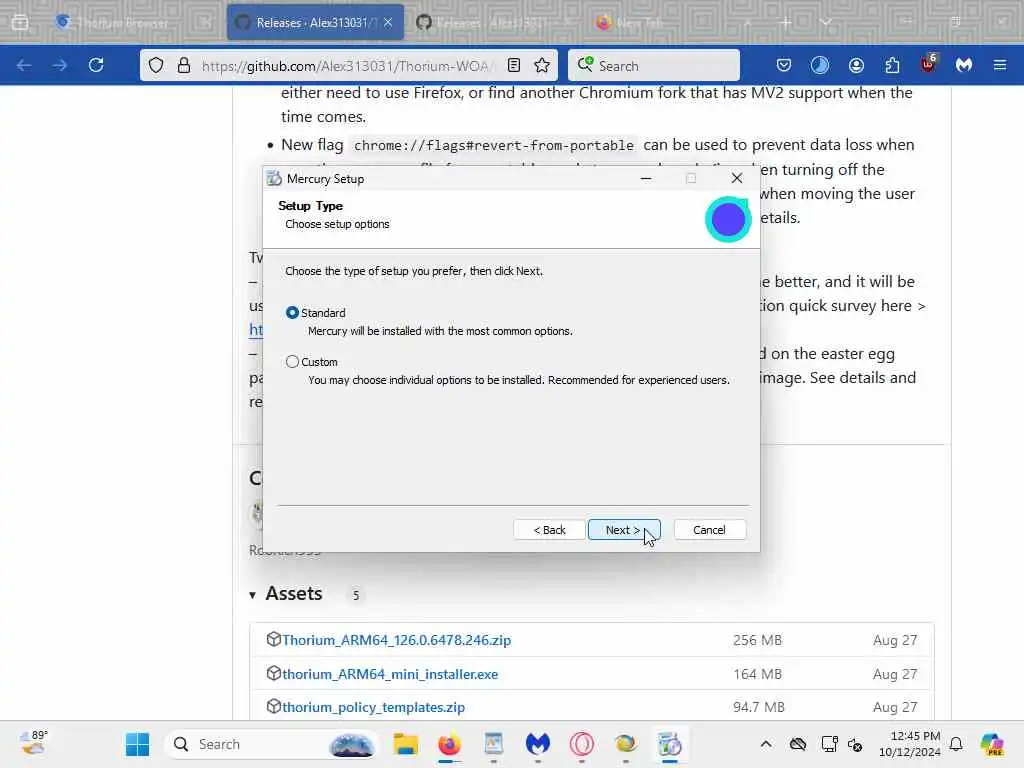
Task: Bookmark this page with star icon
Action: (x=542, y=65)
